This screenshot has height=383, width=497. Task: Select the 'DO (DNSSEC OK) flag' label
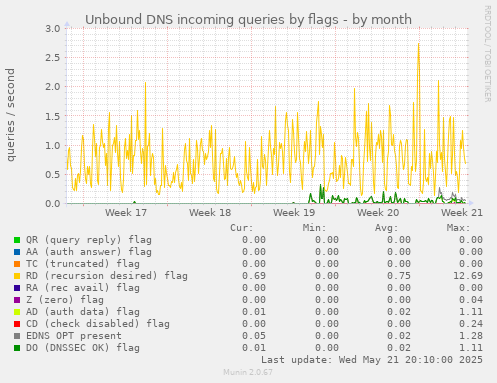83,348
